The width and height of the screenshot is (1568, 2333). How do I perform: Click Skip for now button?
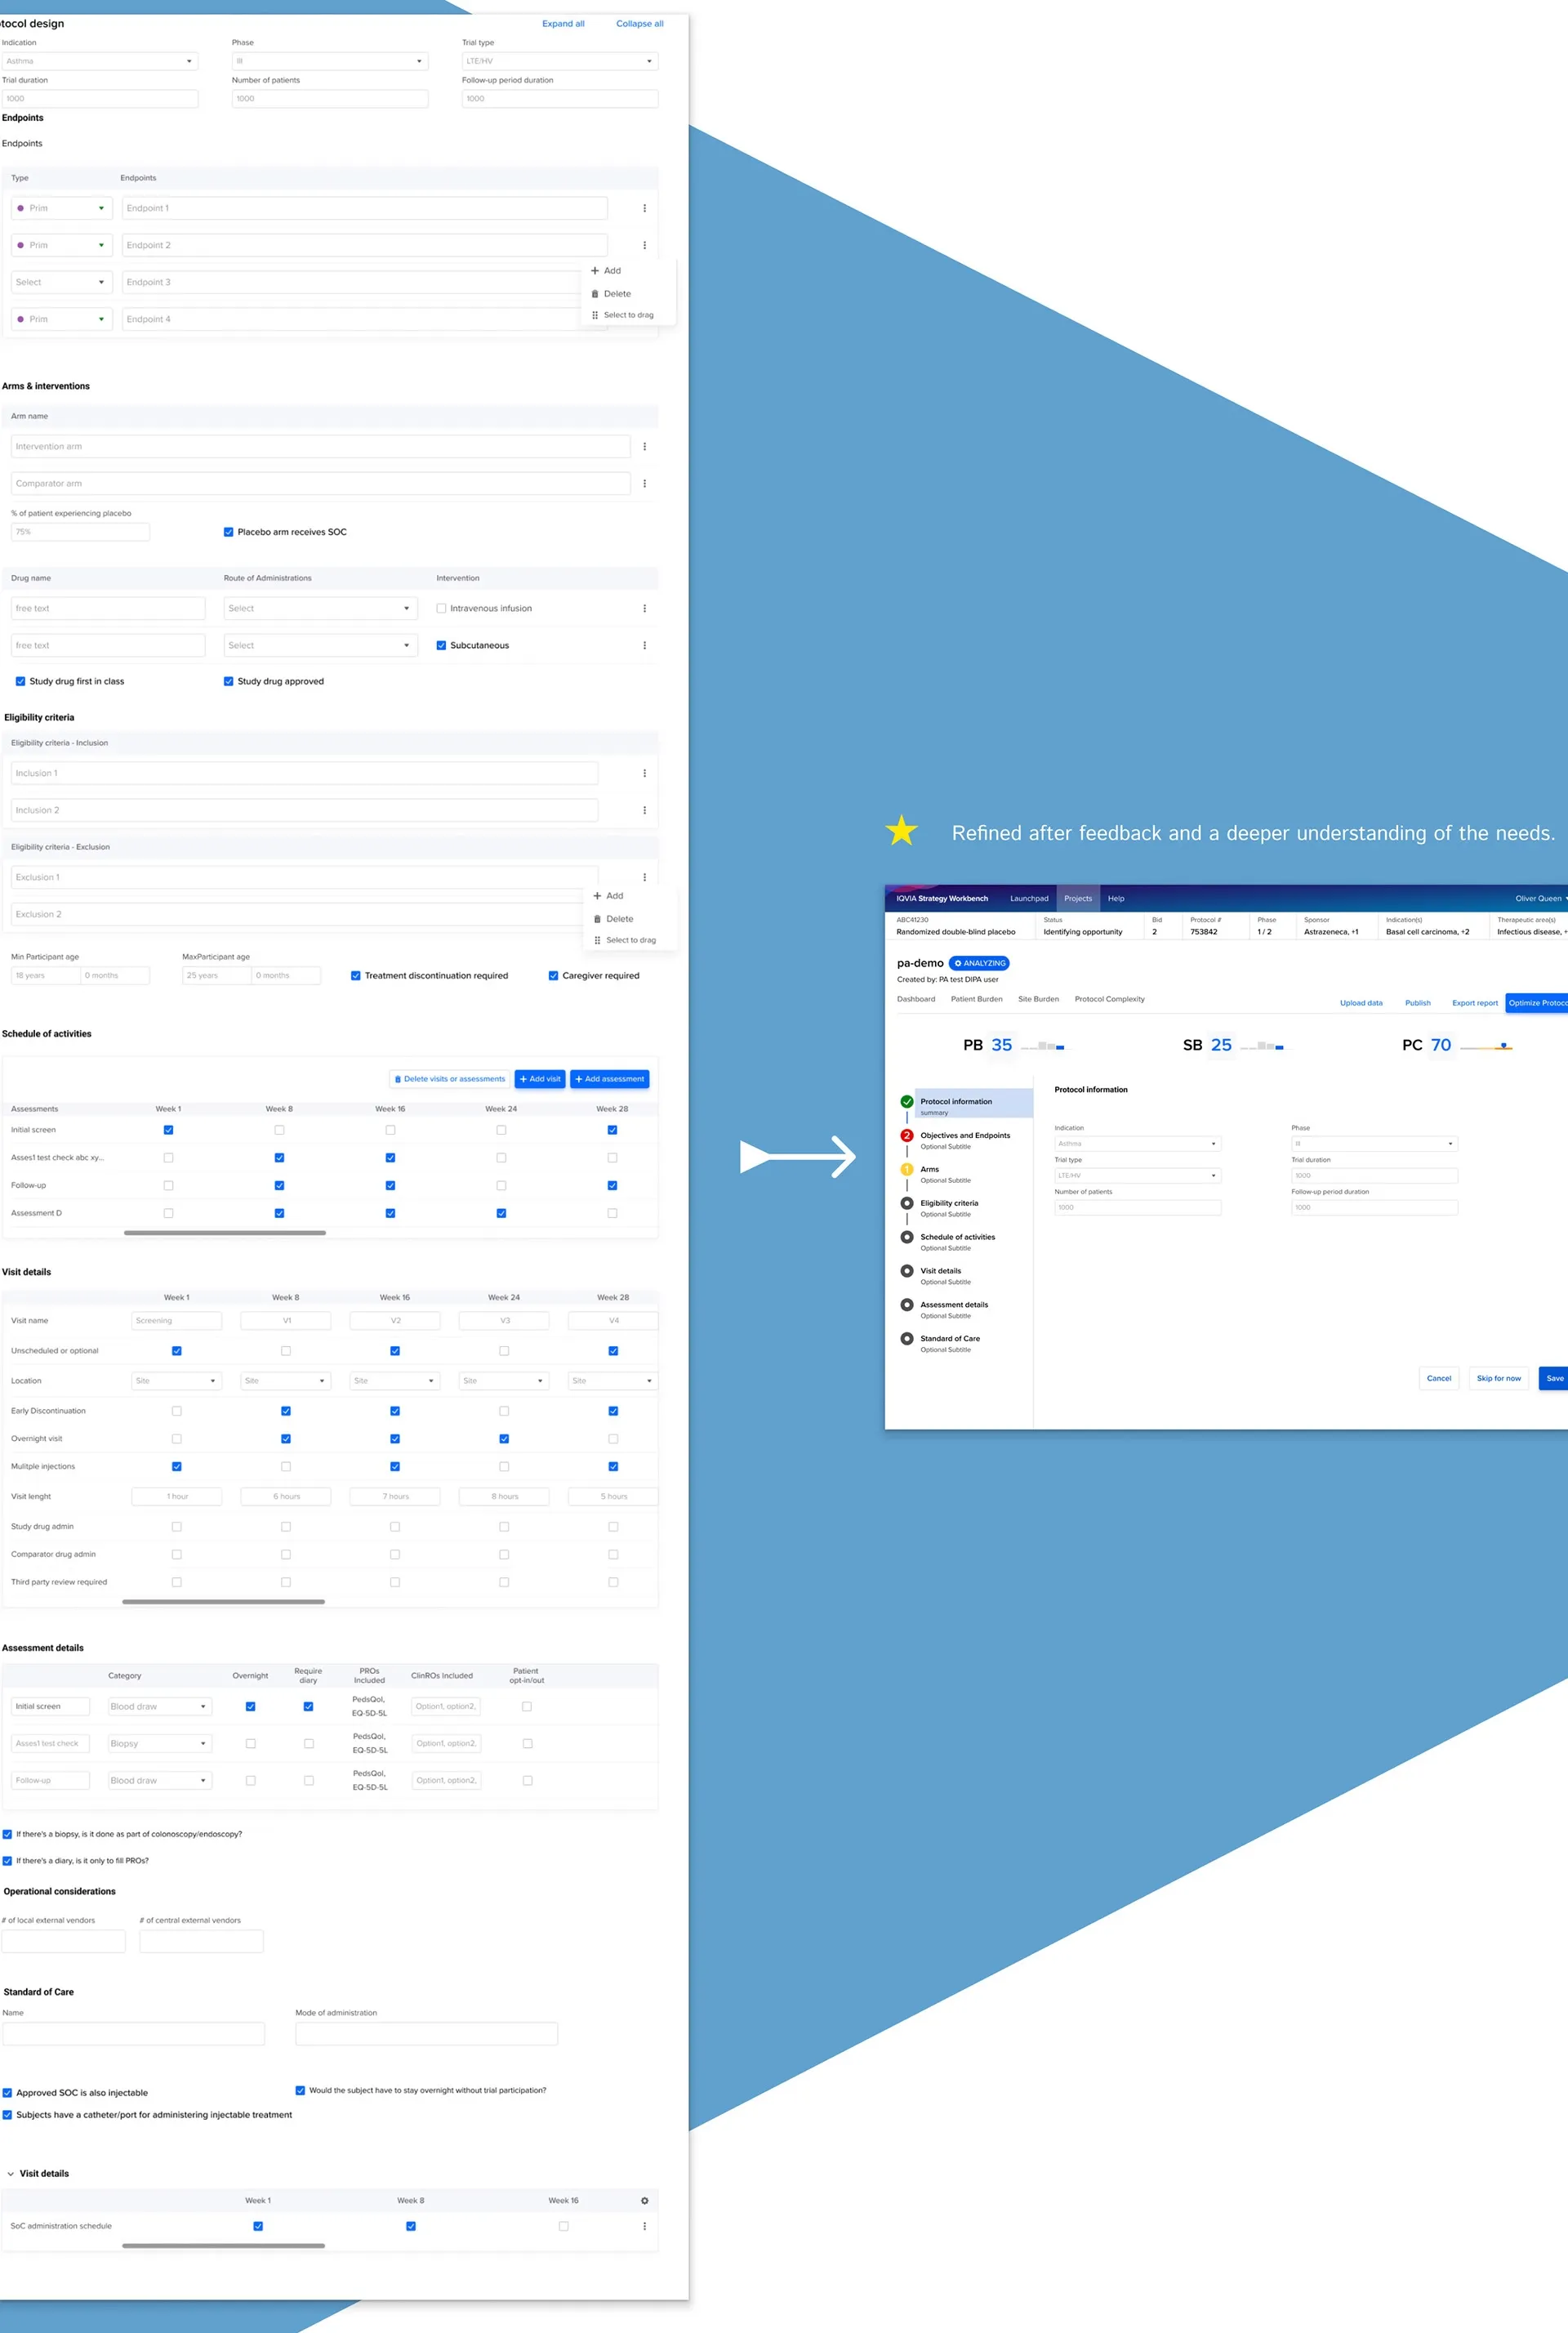[x=1498, y=1378]
